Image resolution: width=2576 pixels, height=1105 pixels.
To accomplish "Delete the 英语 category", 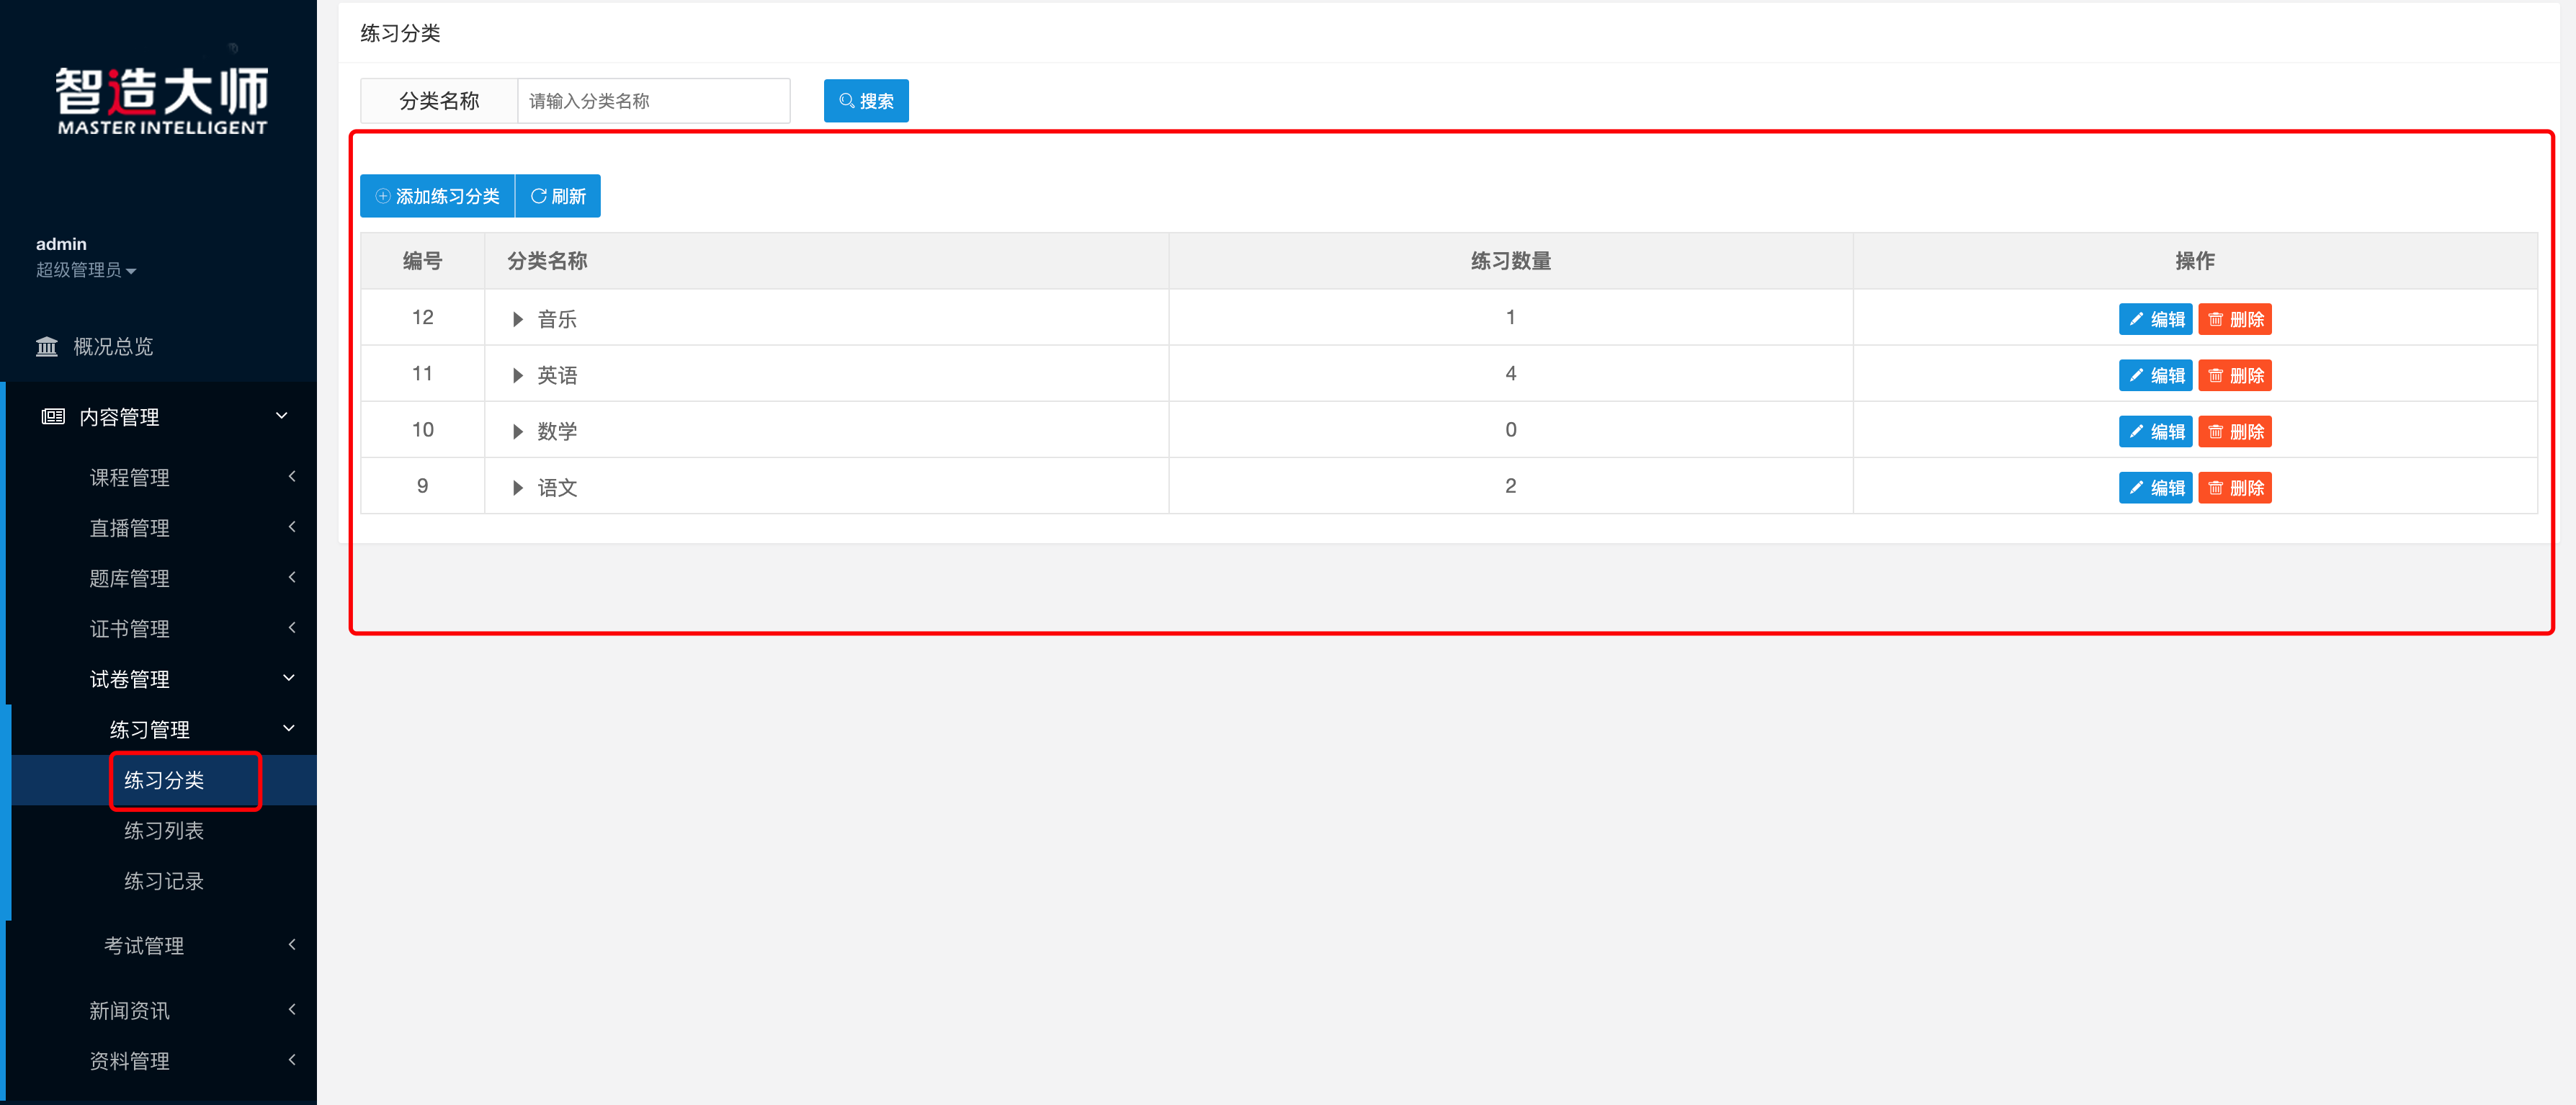I will pos(2235,375).
